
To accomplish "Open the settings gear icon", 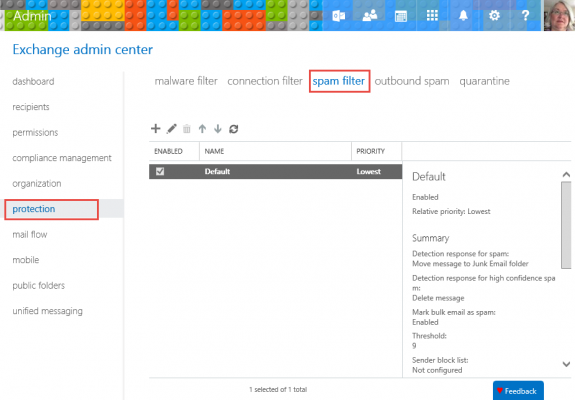I will (x=494, y=15).
